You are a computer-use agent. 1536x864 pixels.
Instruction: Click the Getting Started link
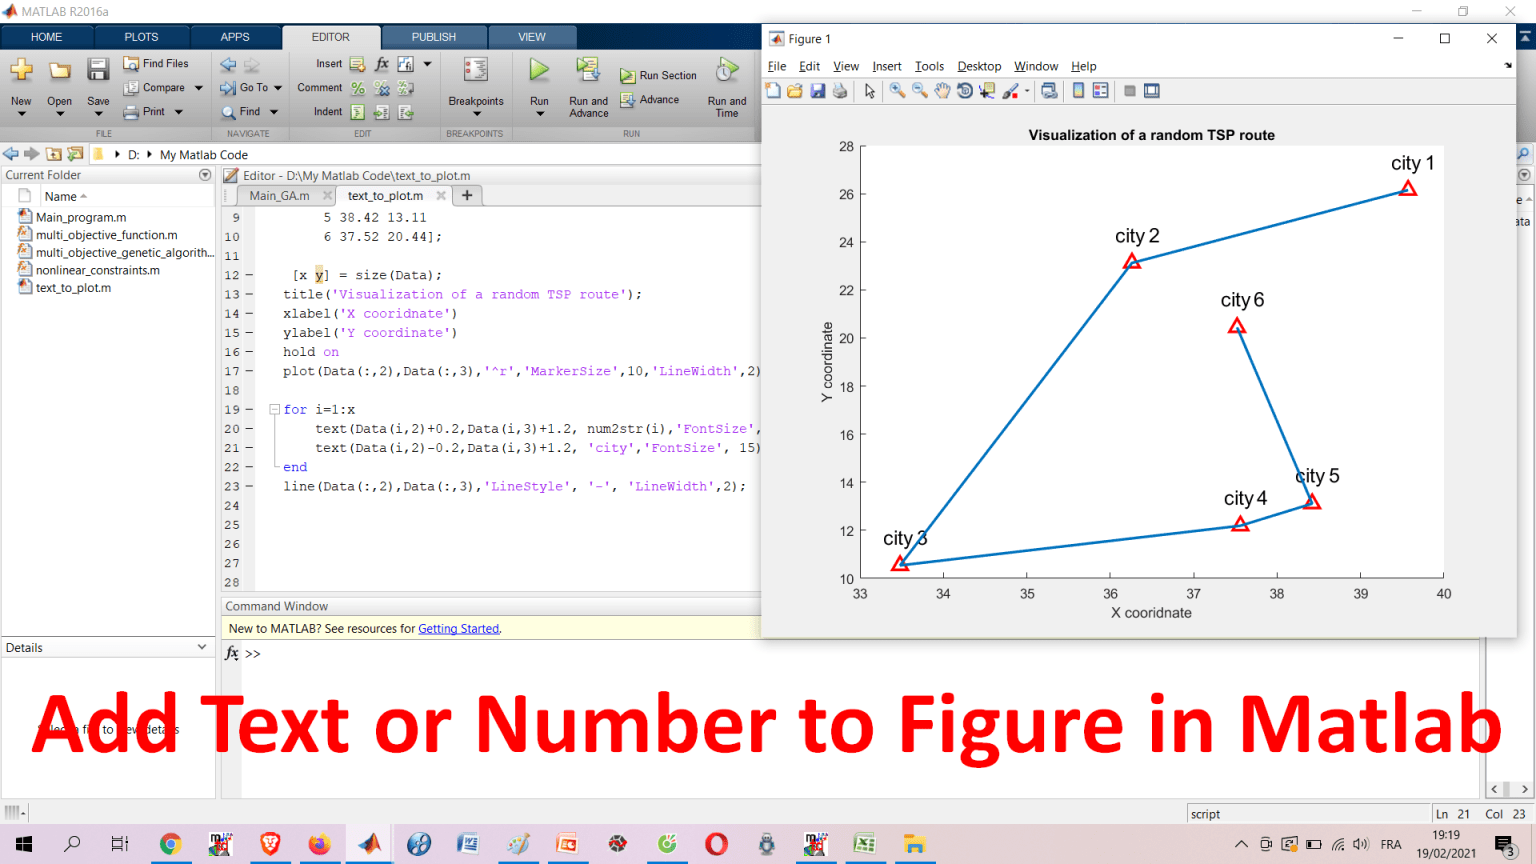click(458, 629)
